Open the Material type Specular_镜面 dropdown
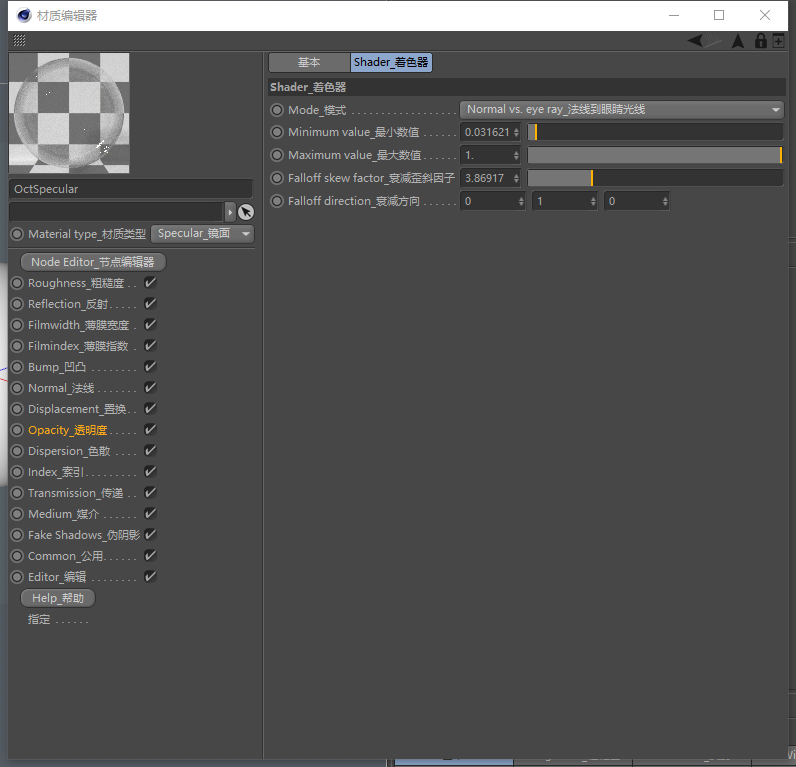Screen dimensions: 796x767 [202, 234]
